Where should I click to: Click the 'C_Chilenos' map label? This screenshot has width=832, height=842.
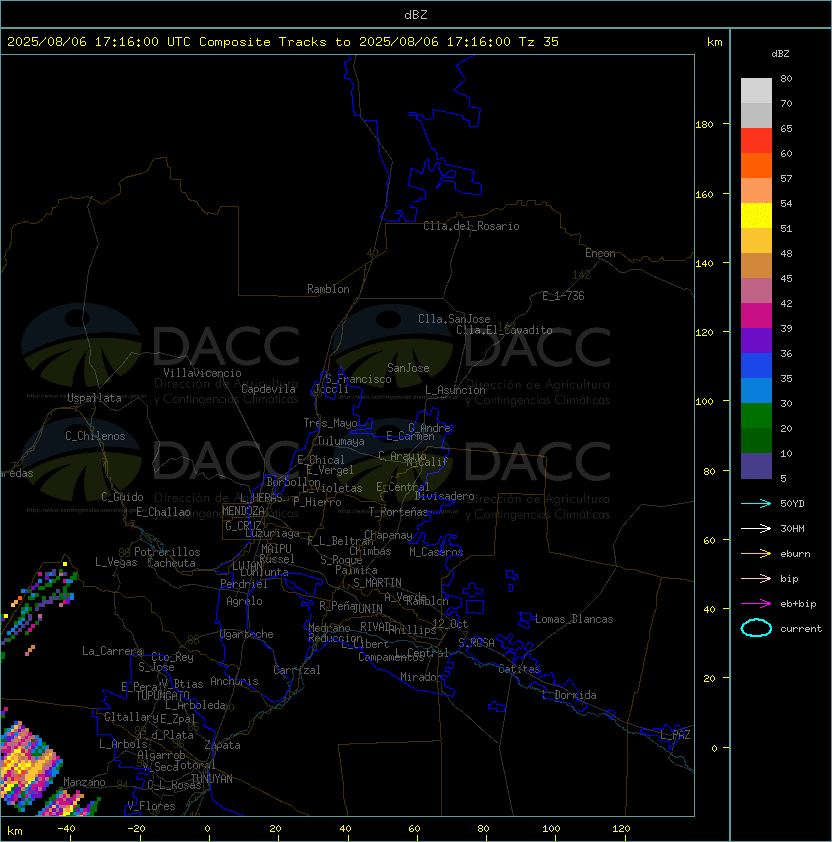pyautogui.click(x=95, y=436)
